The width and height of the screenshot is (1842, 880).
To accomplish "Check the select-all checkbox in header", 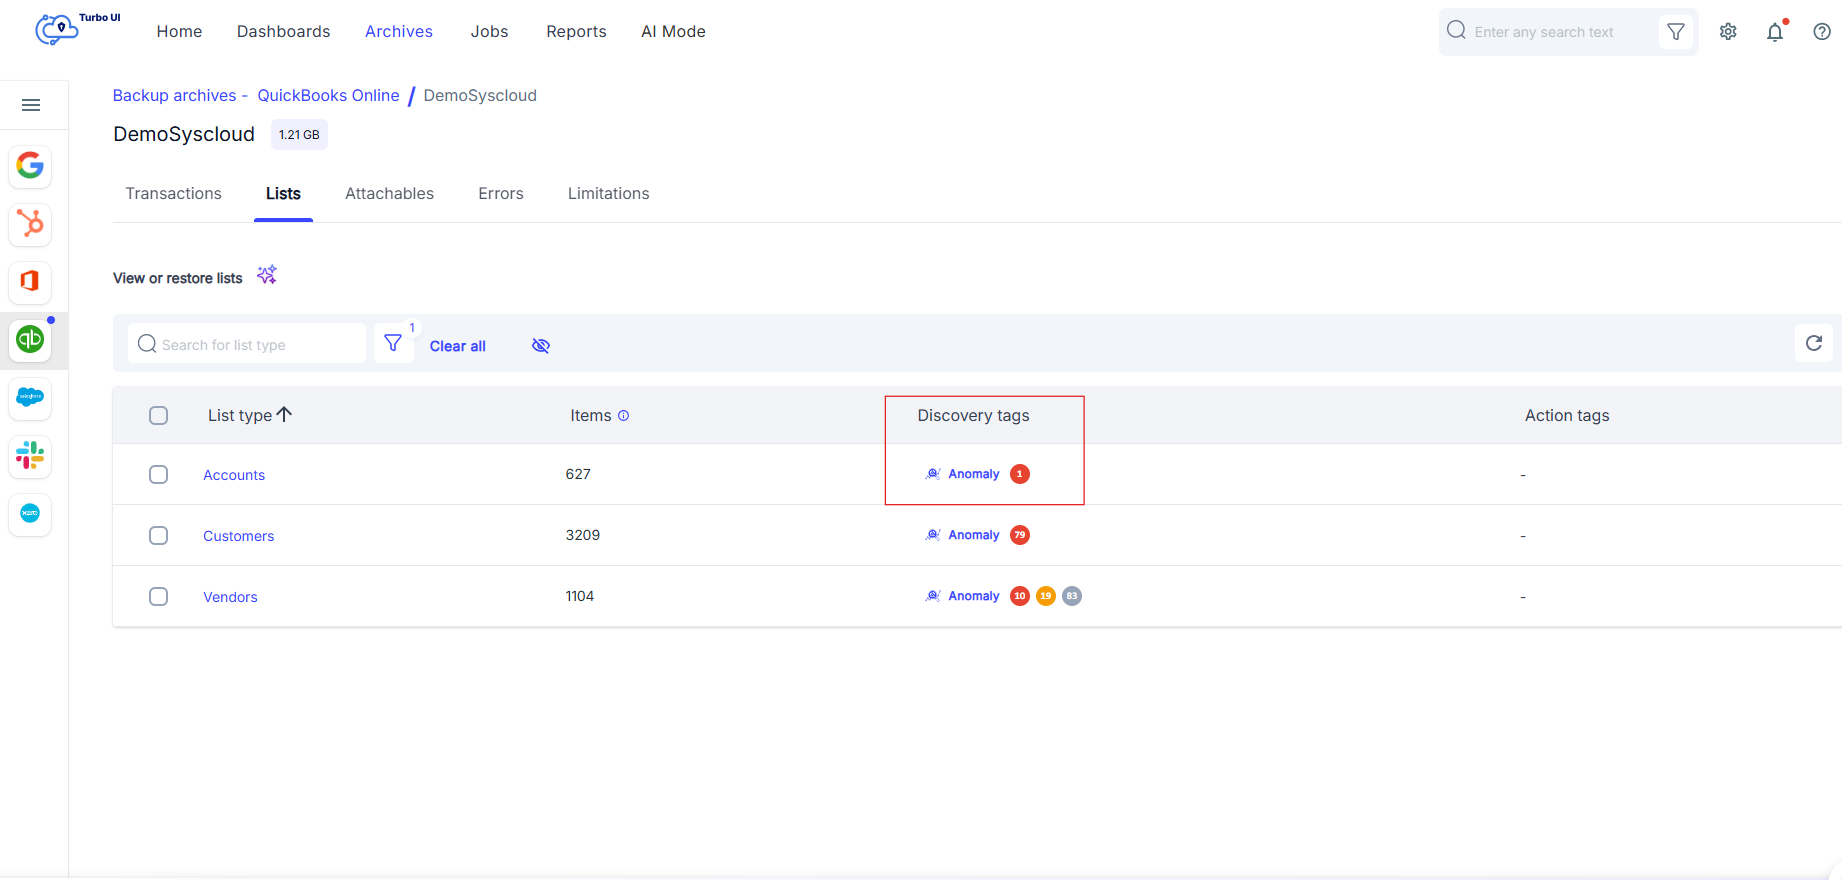I will (158, 415).
